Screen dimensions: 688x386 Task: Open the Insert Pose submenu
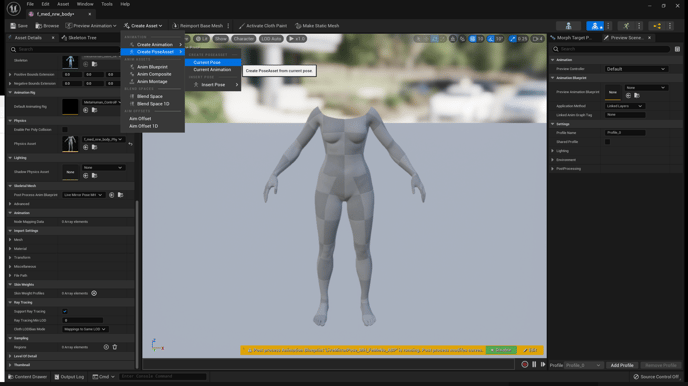pyautogui.click(x=213, y=85)
